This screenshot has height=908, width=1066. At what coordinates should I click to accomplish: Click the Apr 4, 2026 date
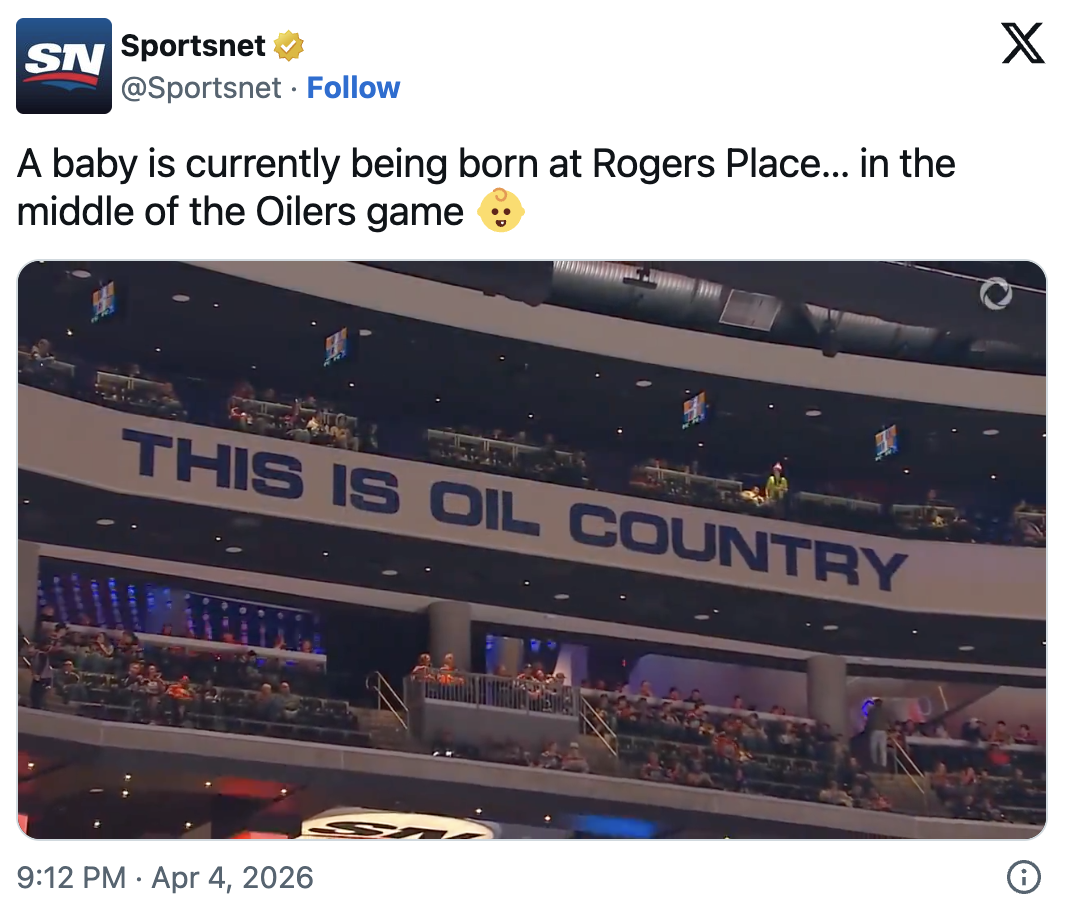pos(231,878)
